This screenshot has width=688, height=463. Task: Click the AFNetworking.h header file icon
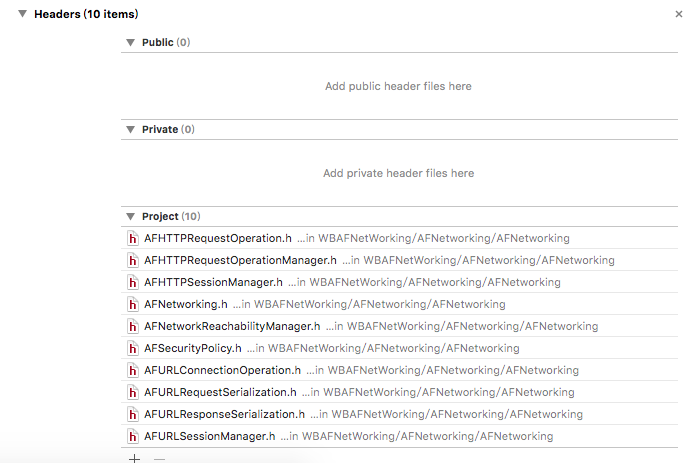(133, 304)
